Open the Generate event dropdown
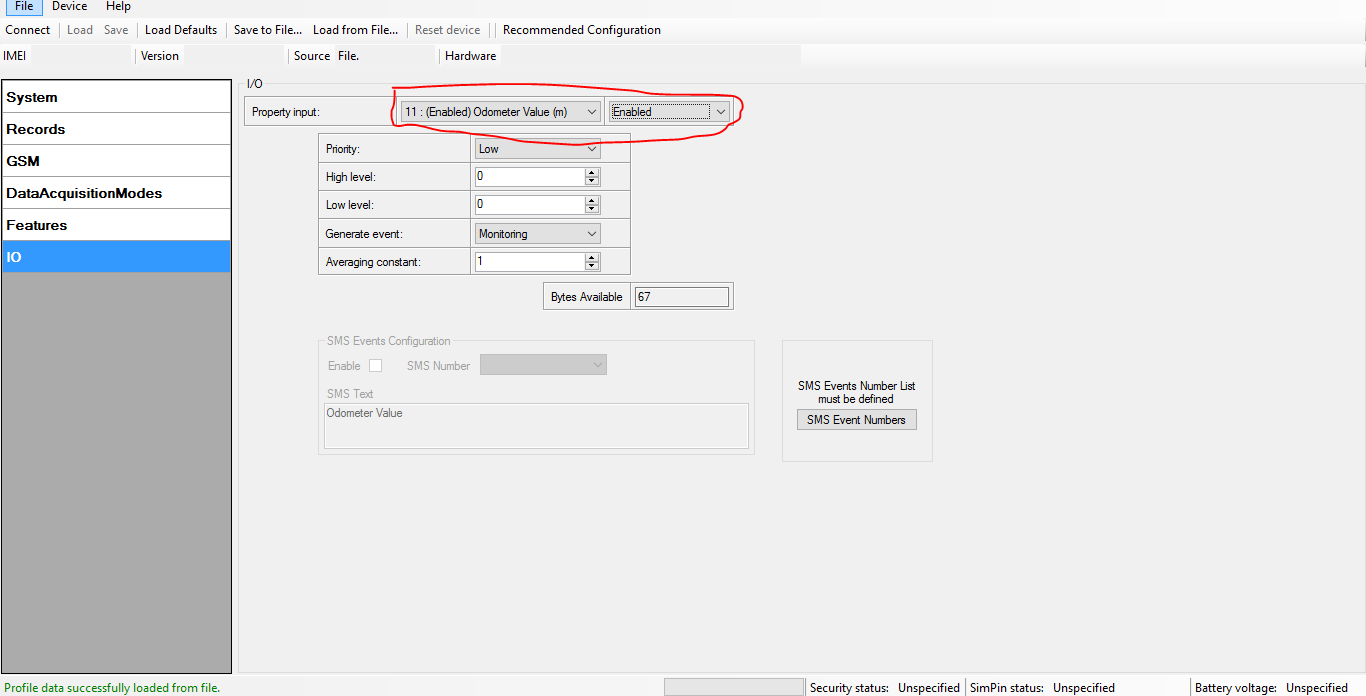The height and width of the screenshot is (696, 1366). tap(538, 234)
